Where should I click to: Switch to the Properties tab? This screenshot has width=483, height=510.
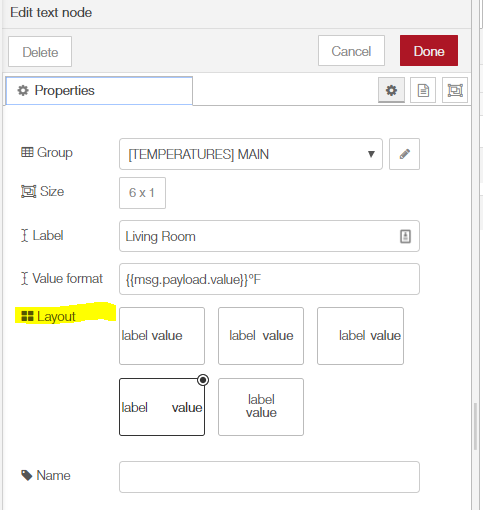99,91
